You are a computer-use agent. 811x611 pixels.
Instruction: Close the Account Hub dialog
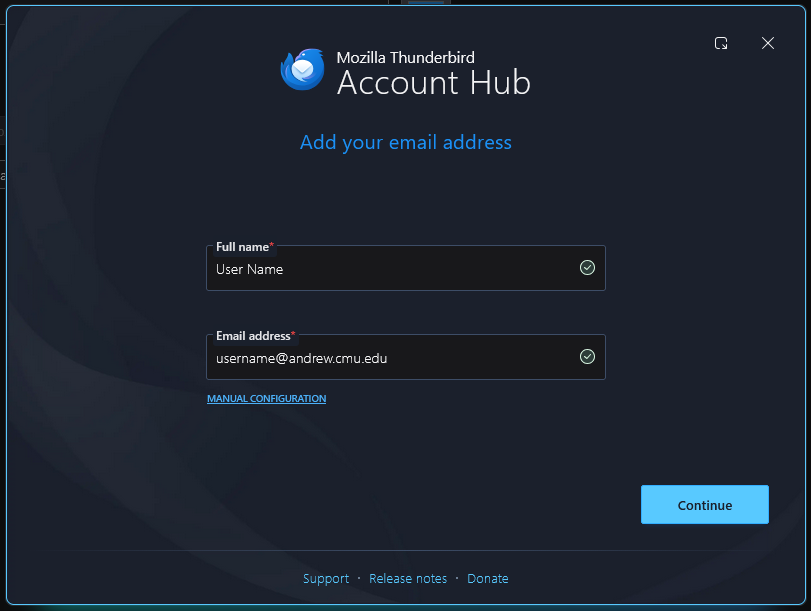click(768, 43)
